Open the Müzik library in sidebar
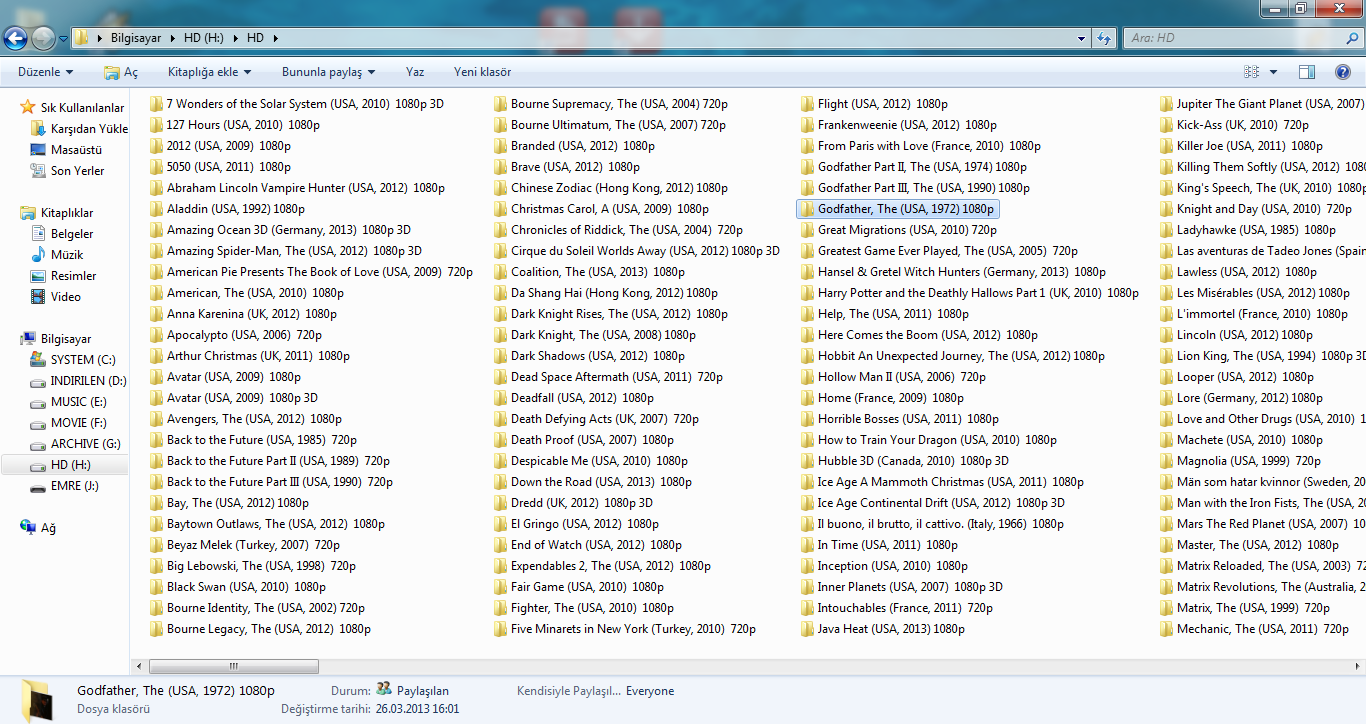This screenshot has height=724, width=1366. click(x=67, y=255)
